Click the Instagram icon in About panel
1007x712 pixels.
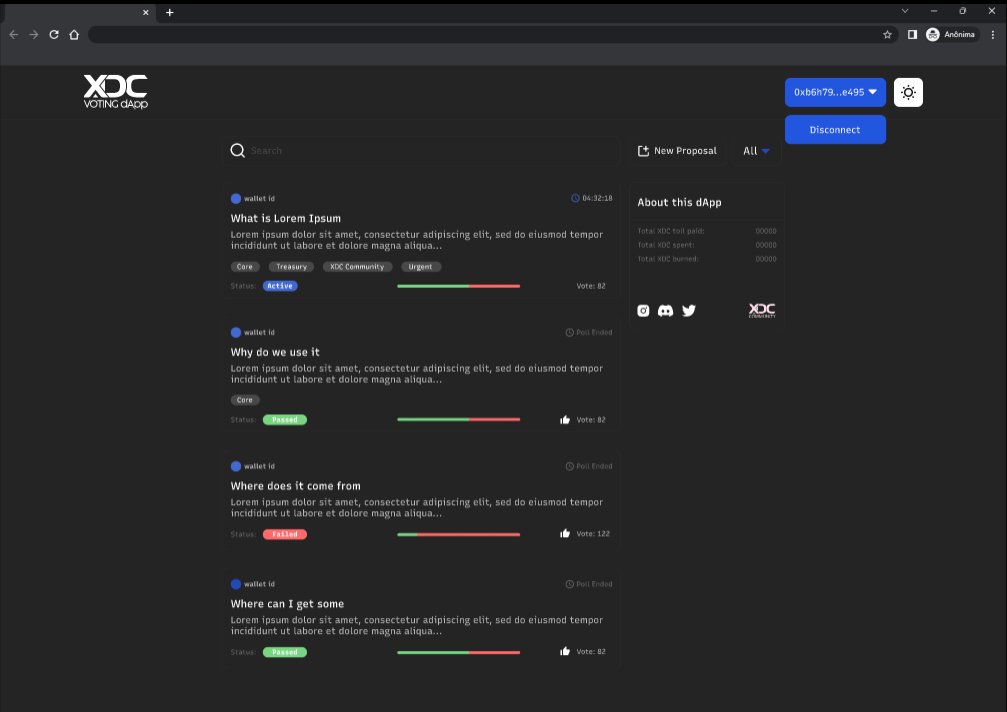[x=643, y=310]
